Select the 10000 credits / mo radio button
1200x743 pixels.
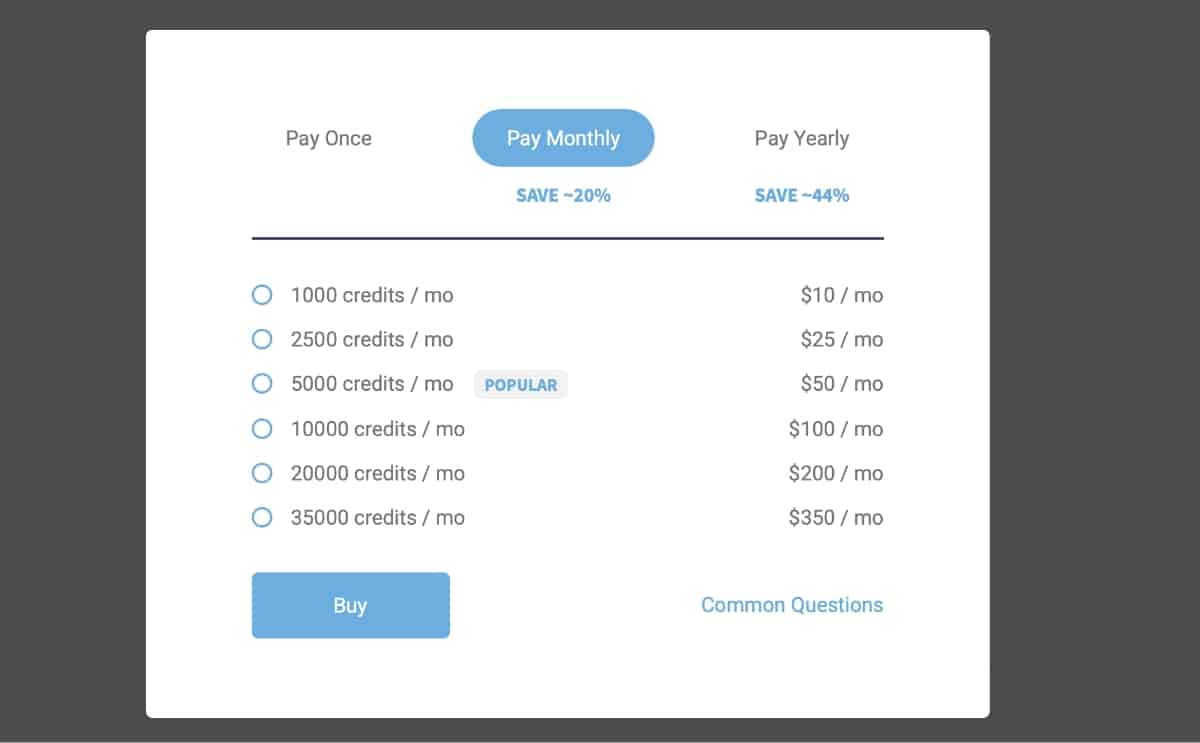(262, 428)
